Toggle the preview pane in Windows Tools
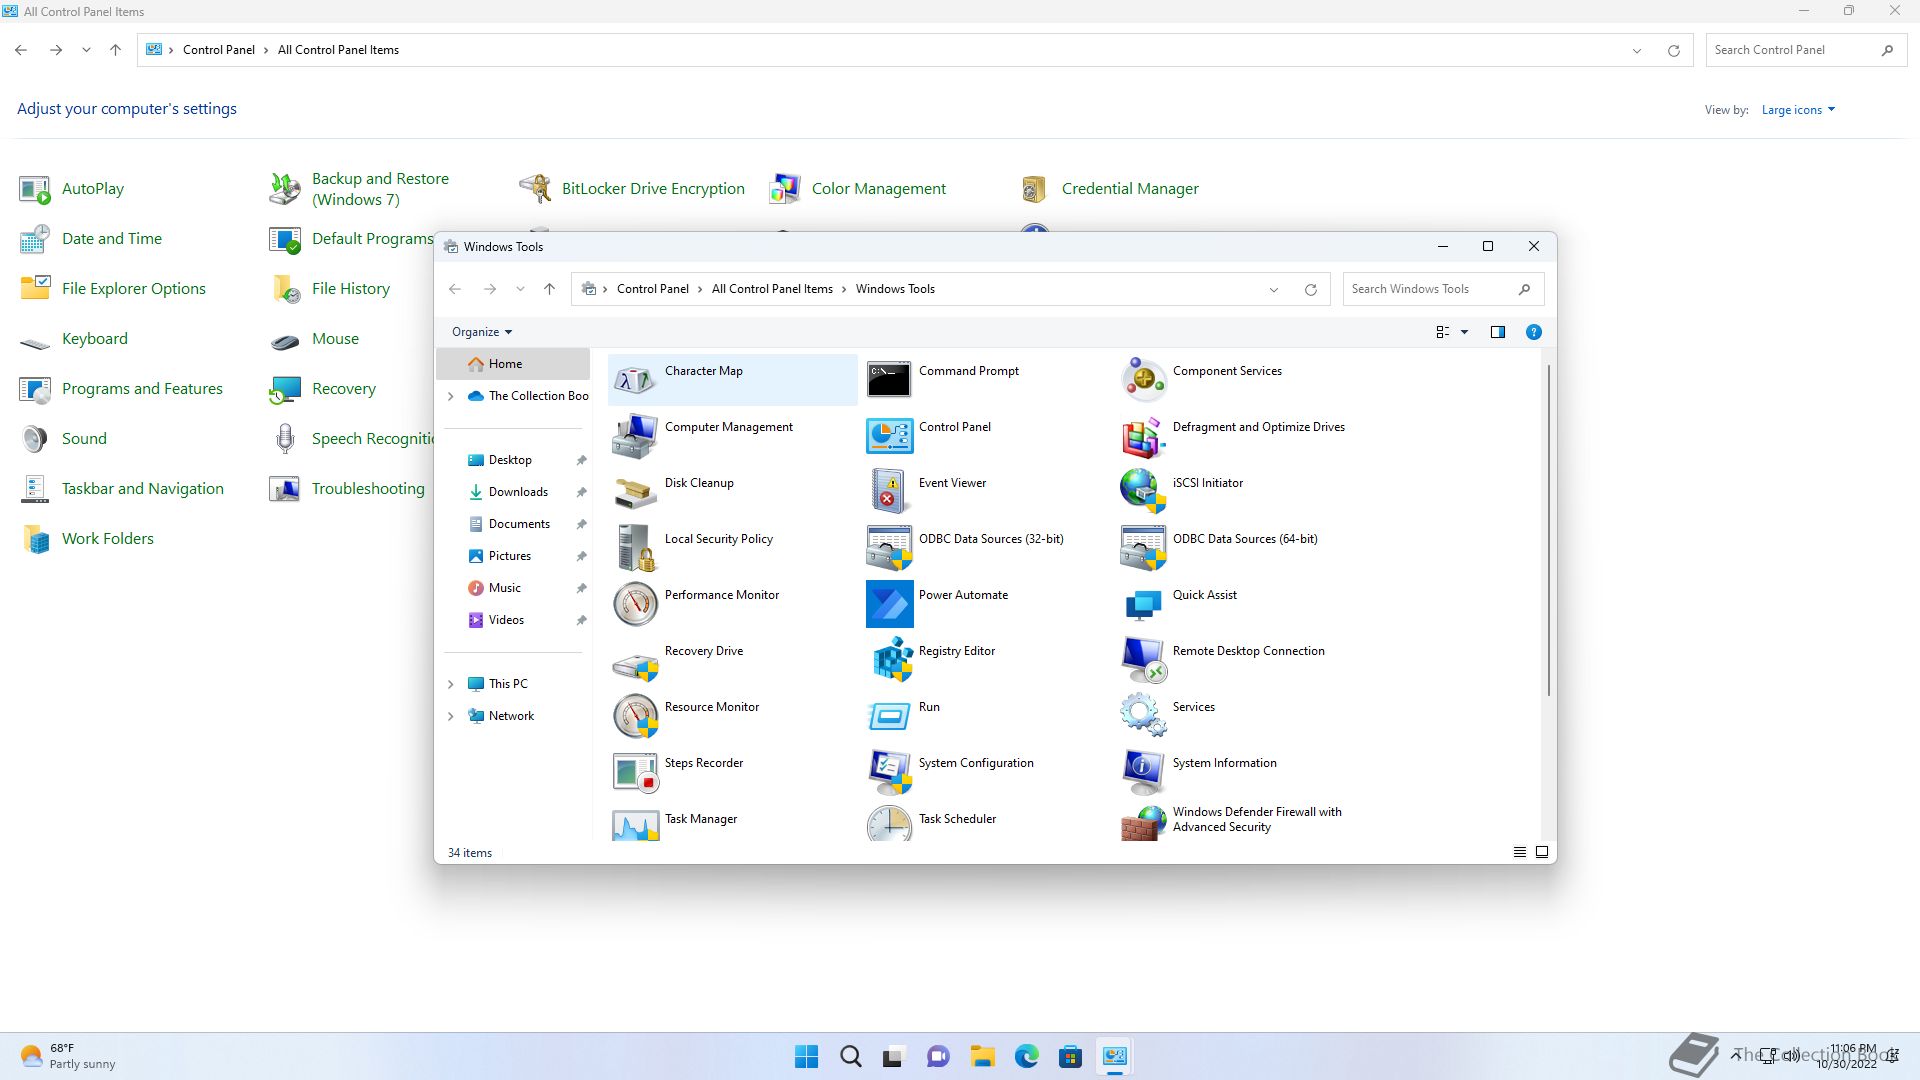Screen dimensions: 1920x1080 pos(1497,332)
